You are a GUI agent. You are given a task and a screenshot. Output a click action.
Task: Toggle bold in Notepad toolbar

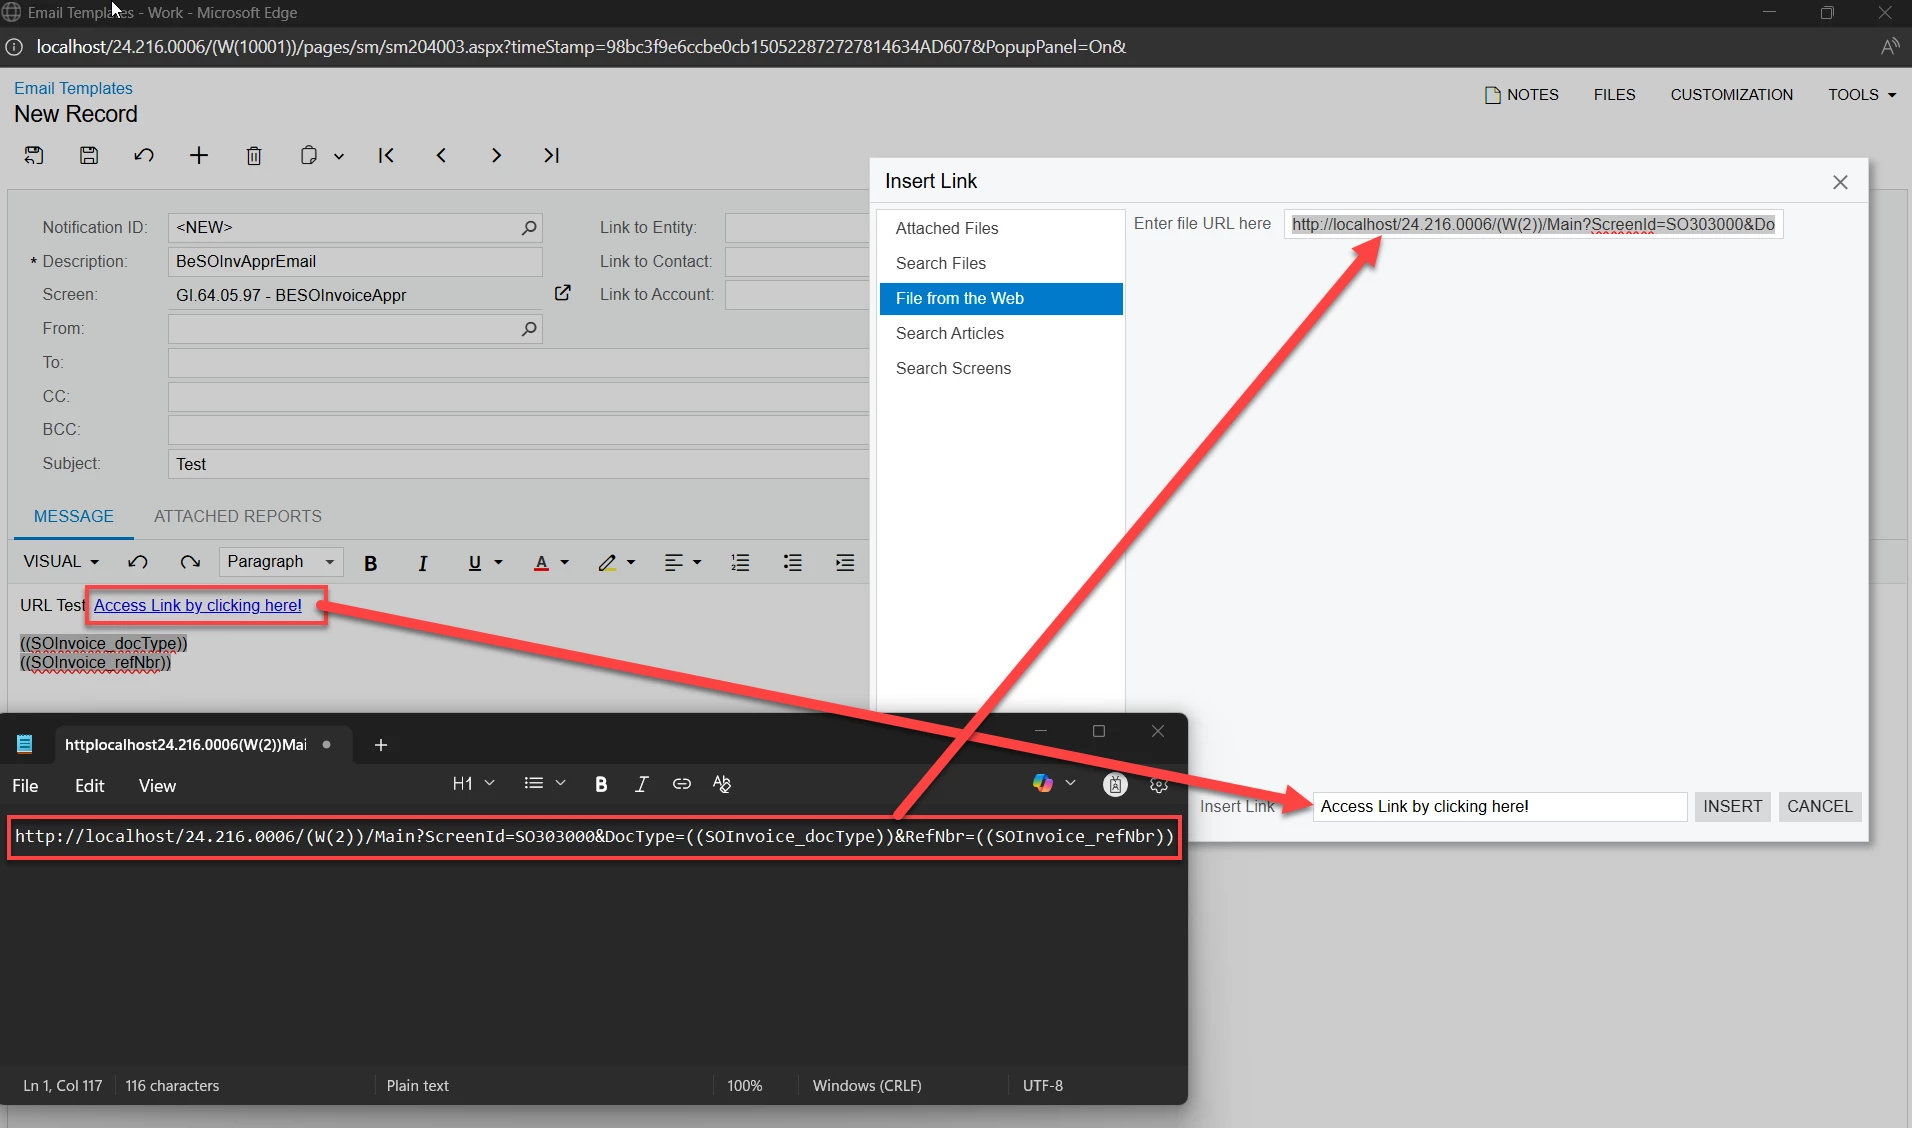coord(601,784)
